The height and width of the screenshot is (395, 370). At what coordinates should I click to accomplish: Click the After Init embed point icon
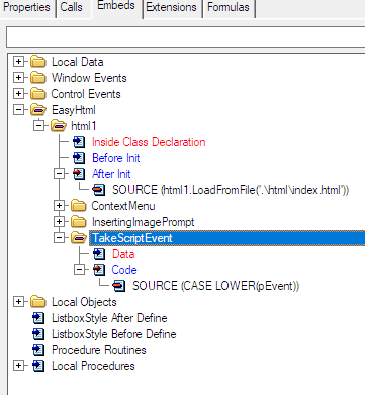click(x=79, y=174)
